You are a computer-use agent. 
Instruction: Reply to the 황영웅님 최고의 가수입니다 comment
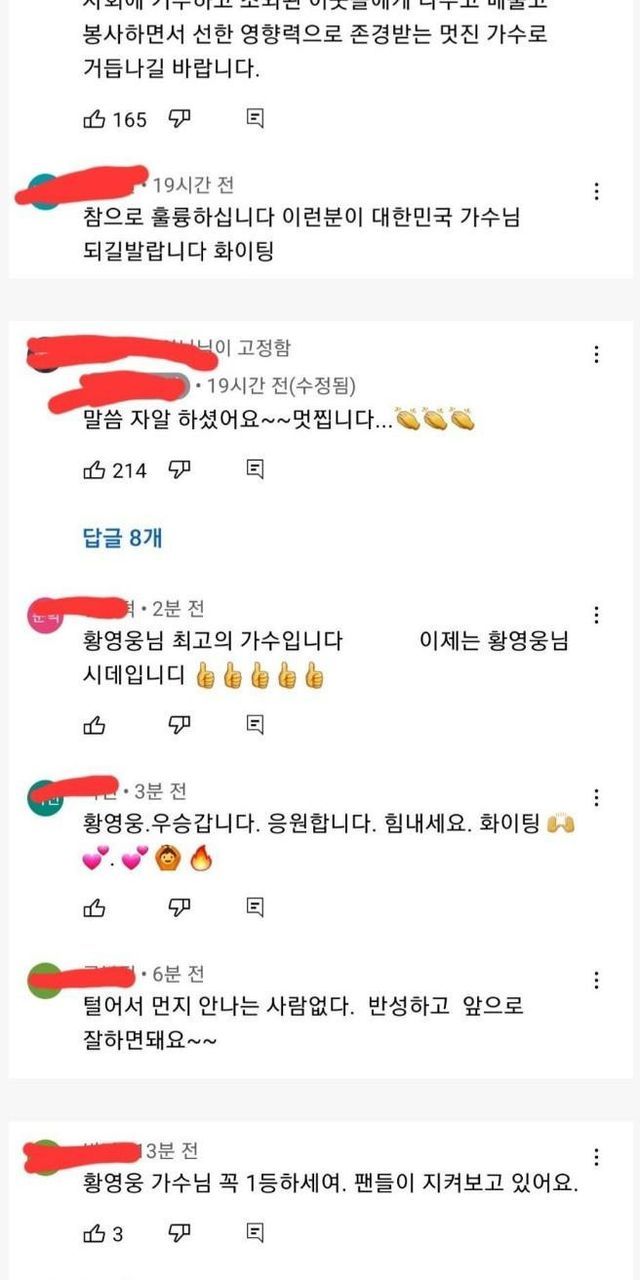pyautogui.click(x=255, y=724)
